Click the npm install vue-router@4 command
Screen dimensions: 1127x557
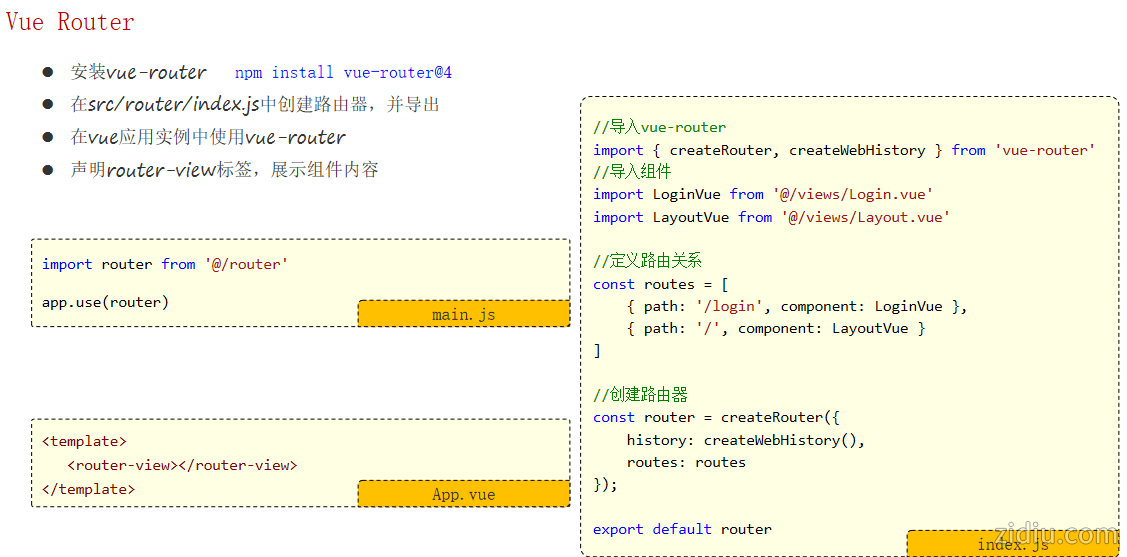(x=343, y=73)
